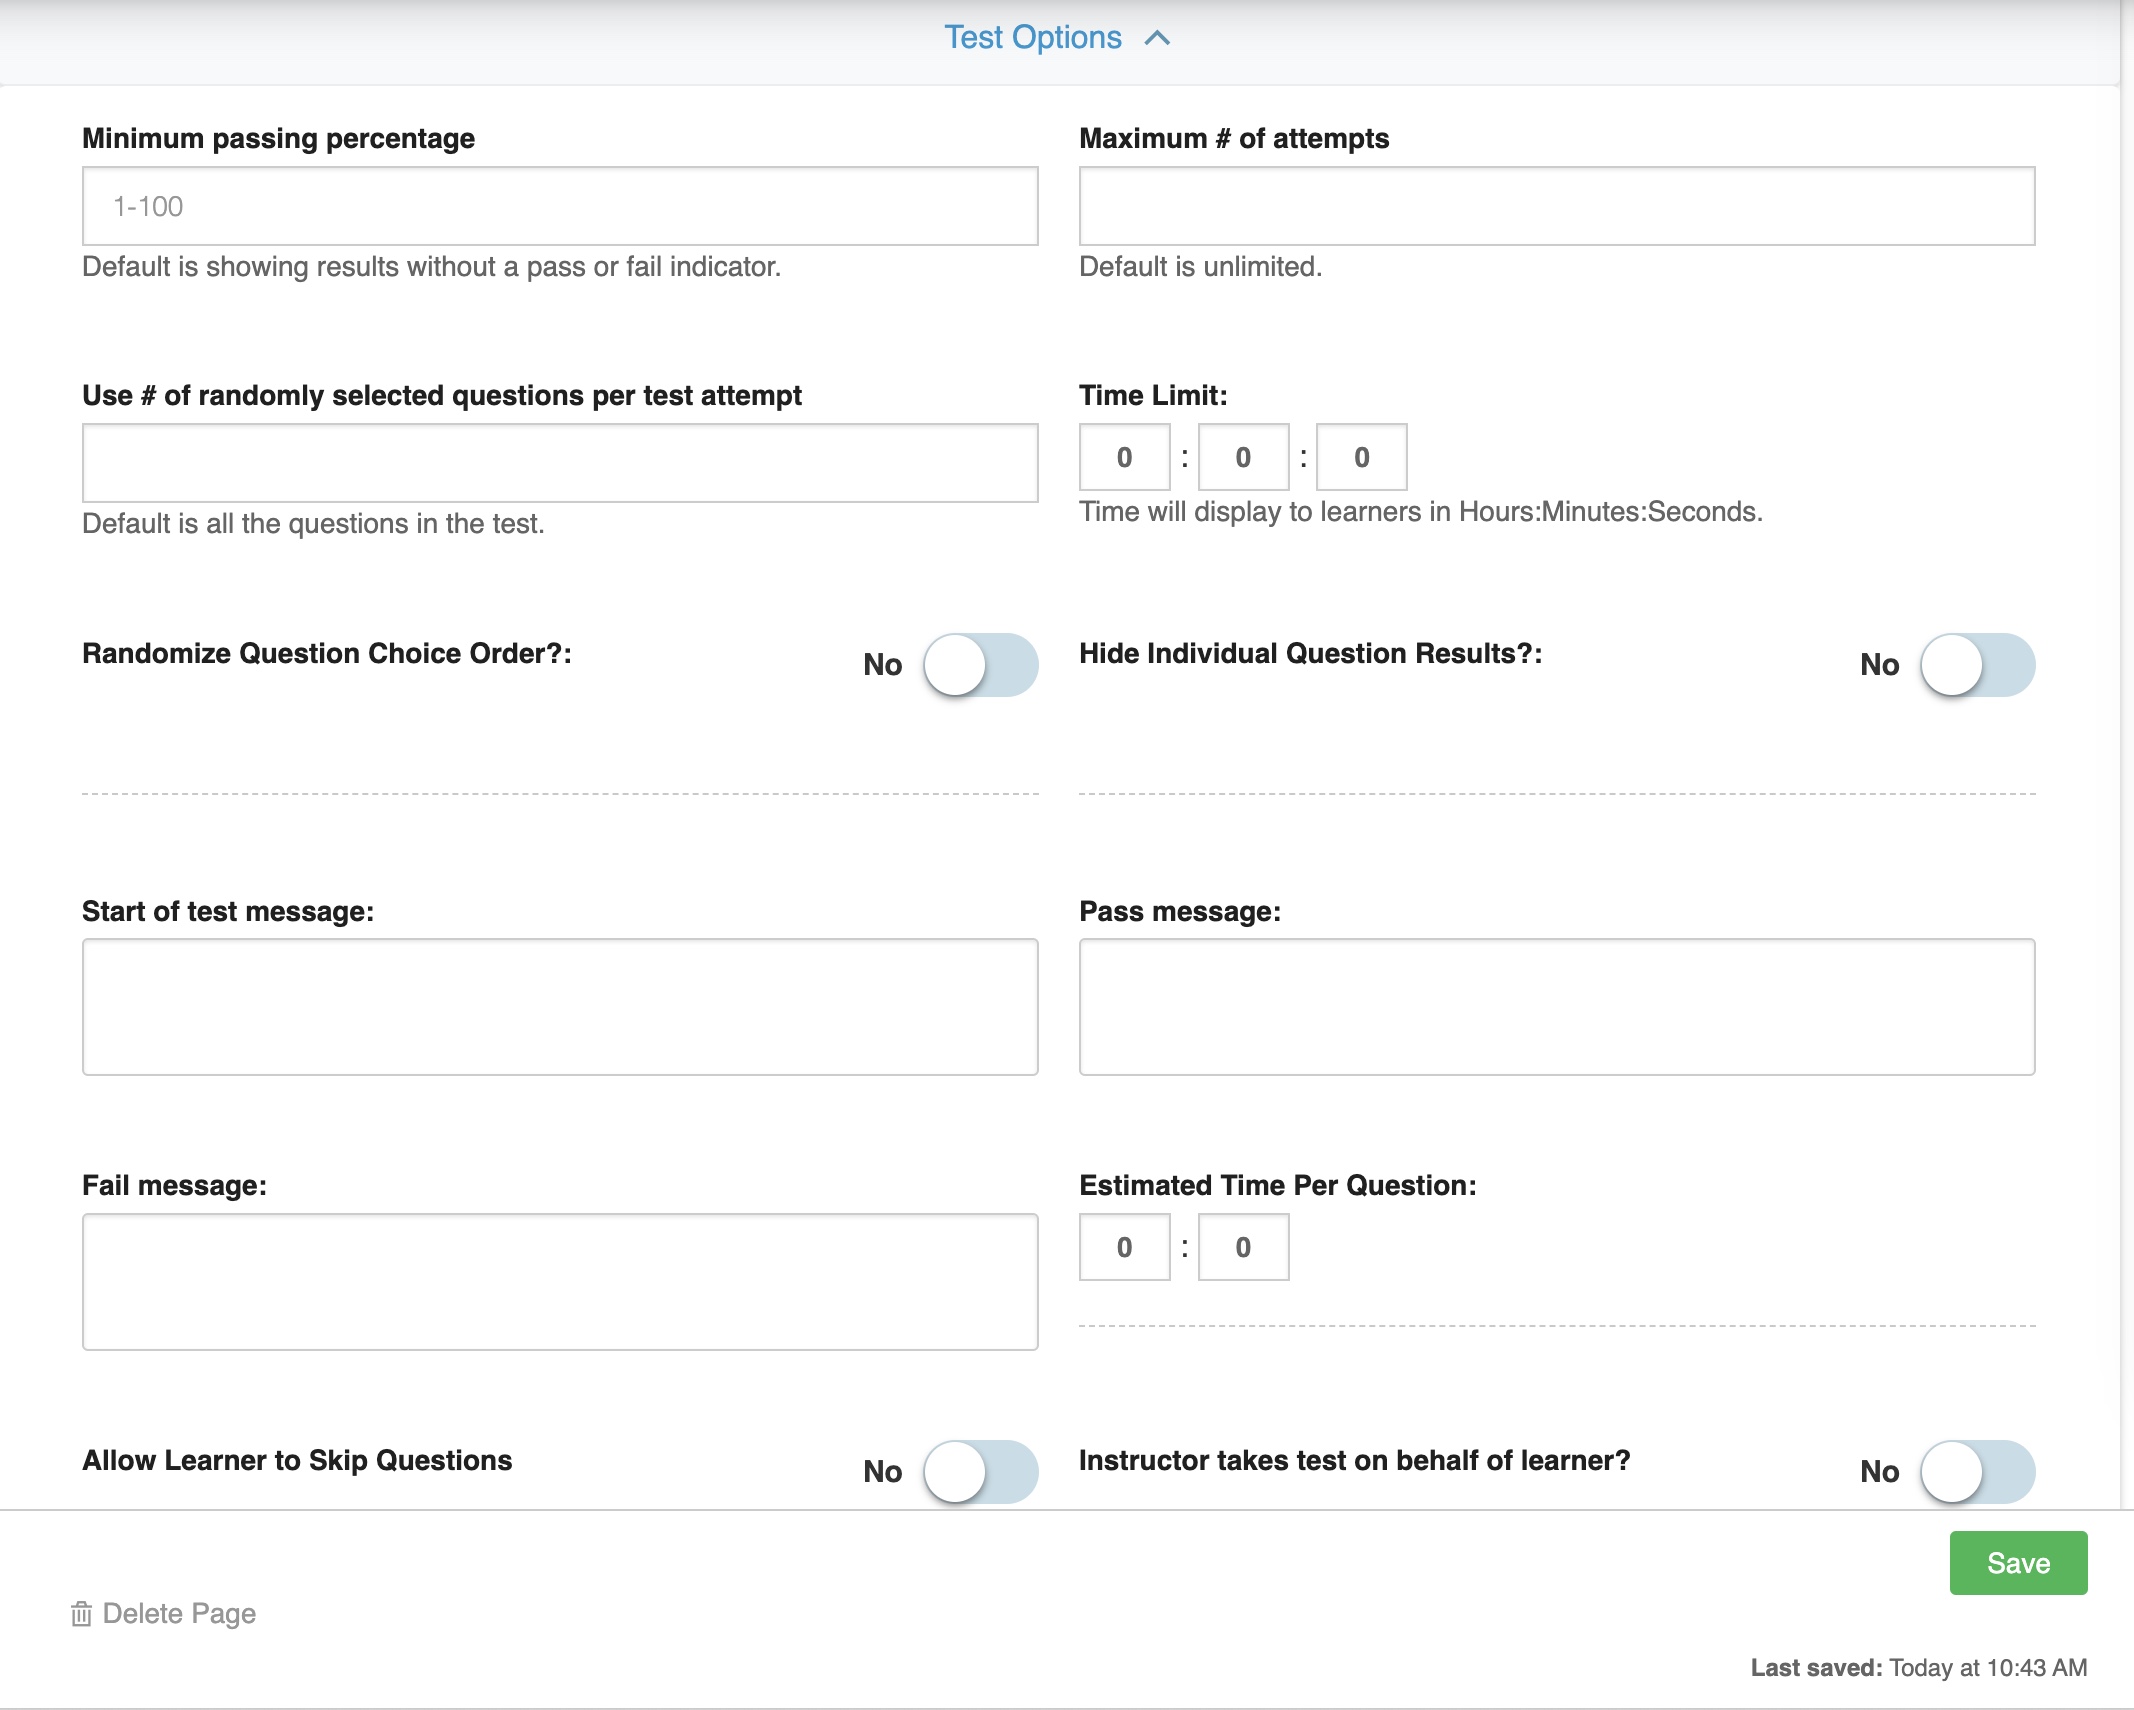Click the Estimated Time Per Question seconds box
Viewport: 2134px width, 1710px height.
coord(1242,1246)
